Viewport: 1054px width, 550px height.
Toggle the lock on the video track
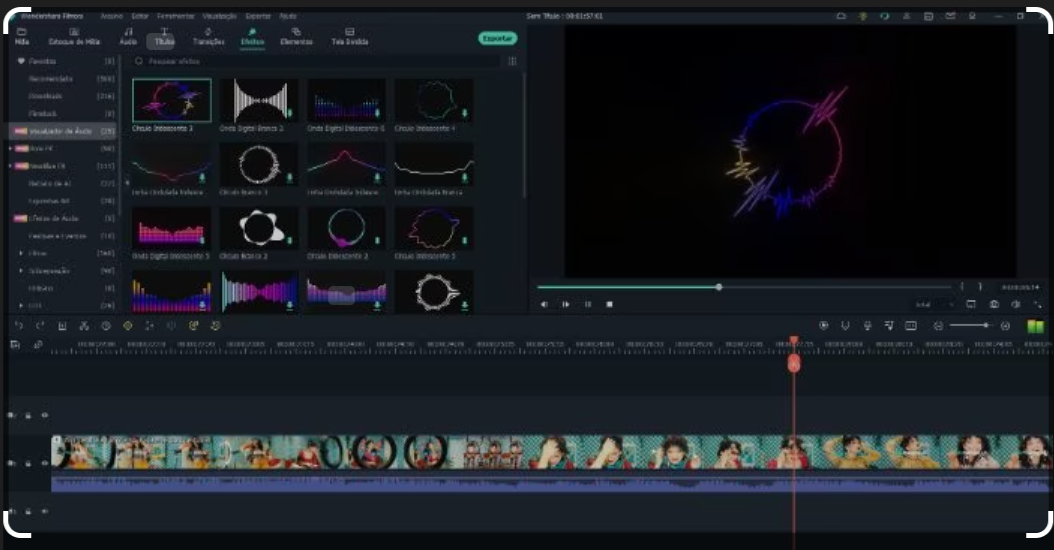click(x=28, y=464)
